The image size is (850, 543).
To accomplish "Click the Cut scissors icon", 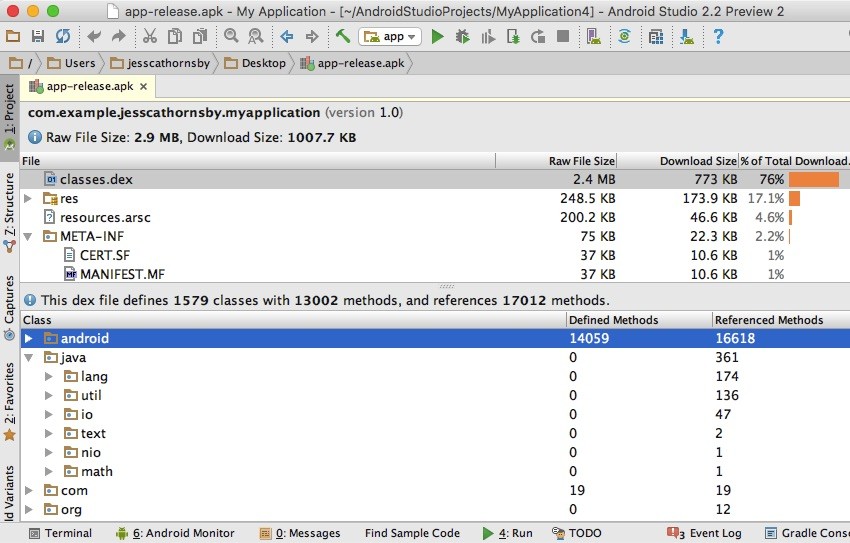I will (x=150, y=36).
